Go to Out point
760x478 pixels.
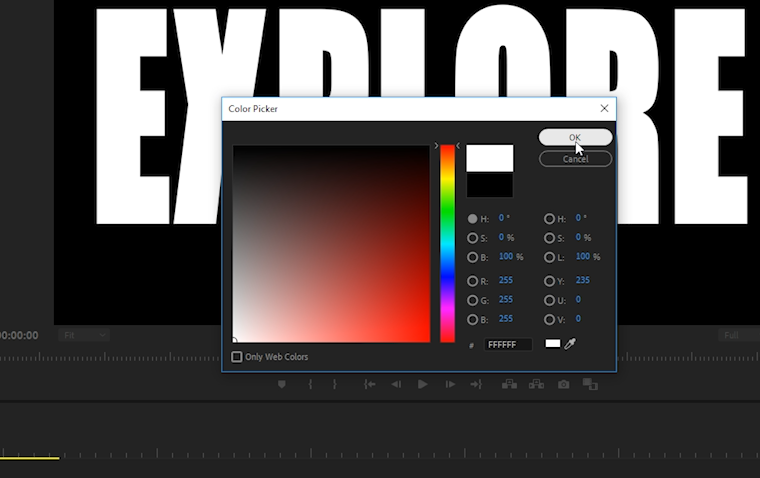tap(476, 384)
